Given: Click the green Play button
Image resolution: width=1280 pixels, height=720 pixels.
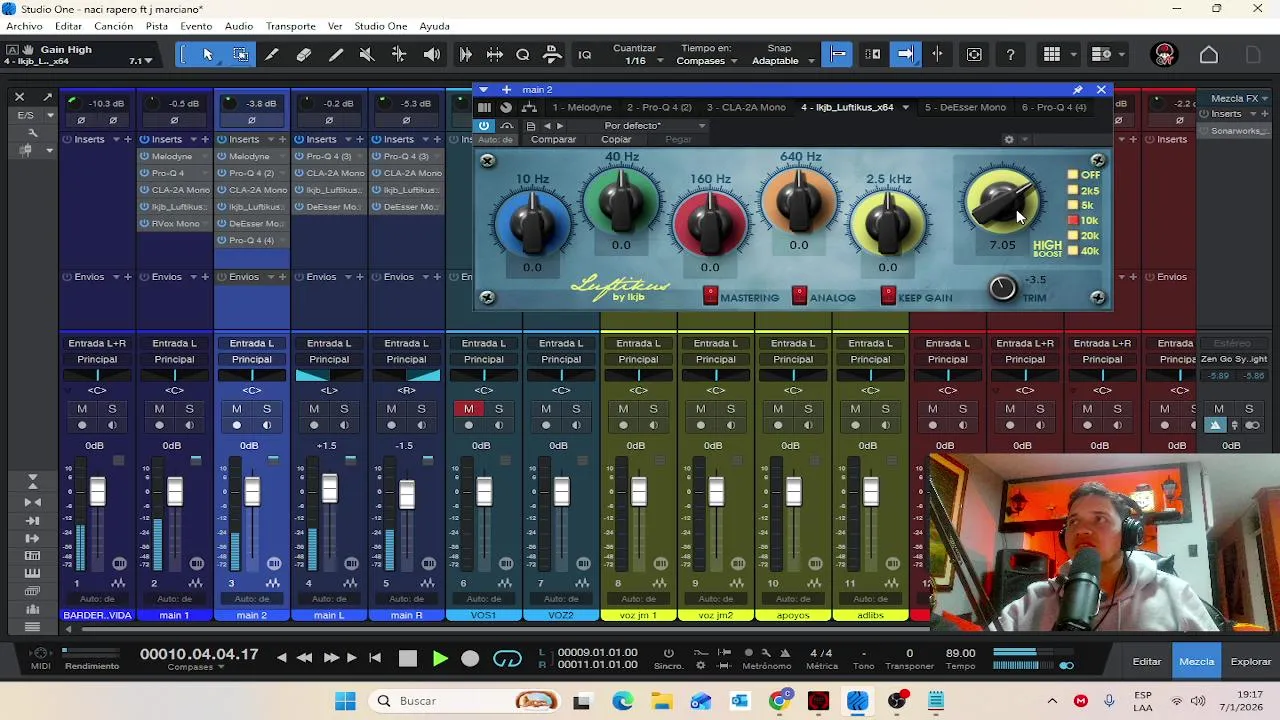Looking at the screenshot, I should [x=440, y=658].
